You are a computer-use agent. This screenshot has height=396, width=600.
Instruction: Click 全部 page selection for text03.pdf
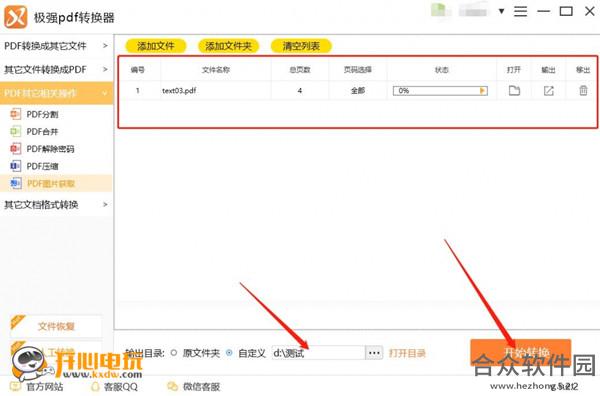(358, 91)
